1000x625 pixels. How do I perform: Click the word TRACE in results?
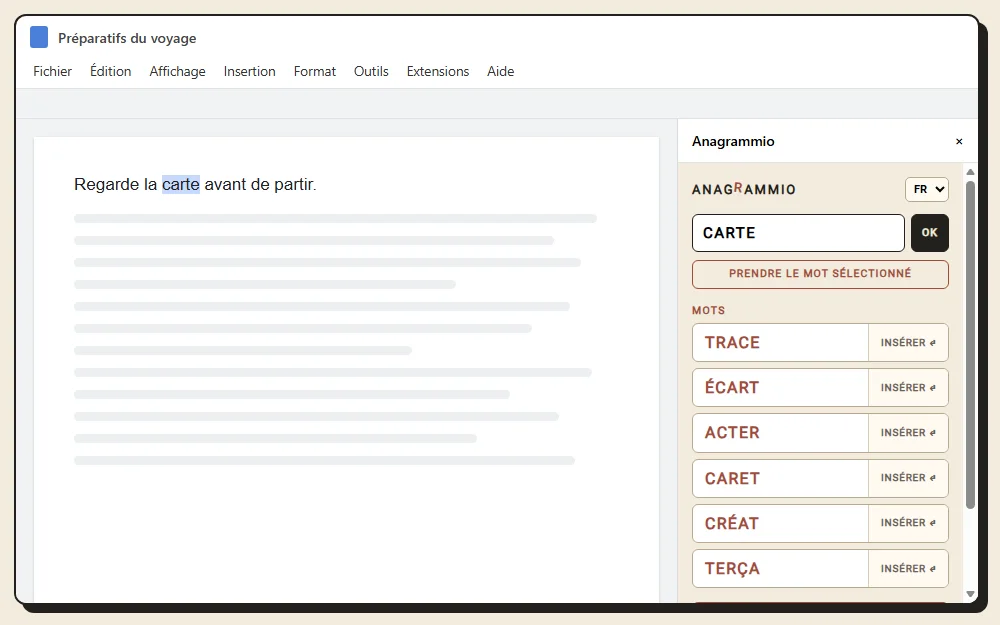(732, 342)
